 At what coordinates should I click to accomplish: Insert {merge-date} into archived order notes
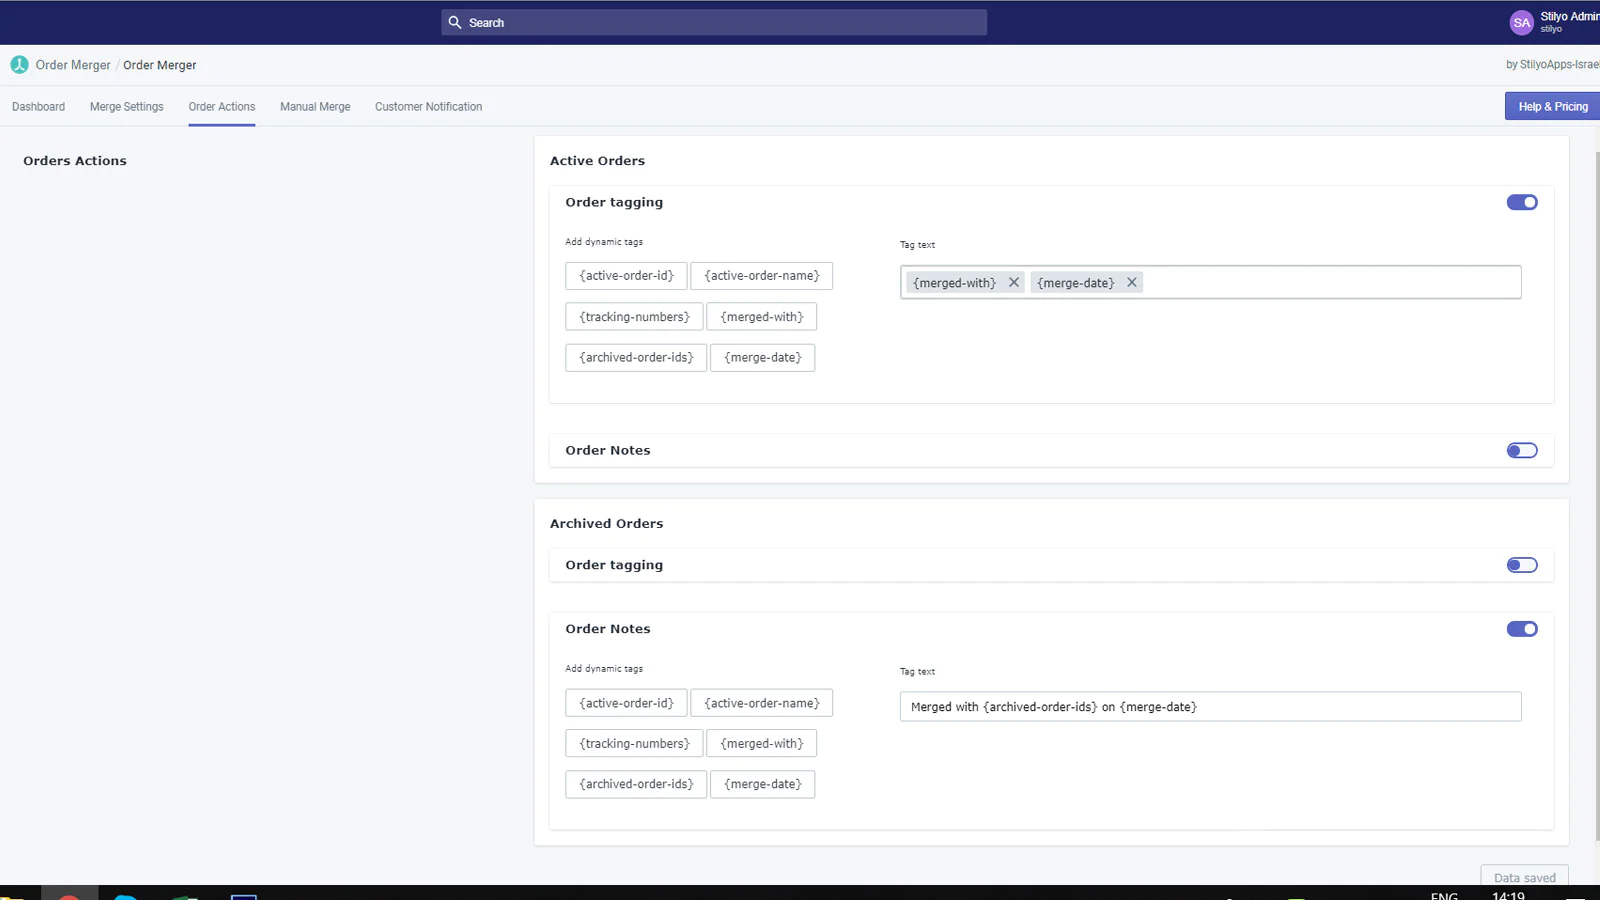tap(762, 784)
